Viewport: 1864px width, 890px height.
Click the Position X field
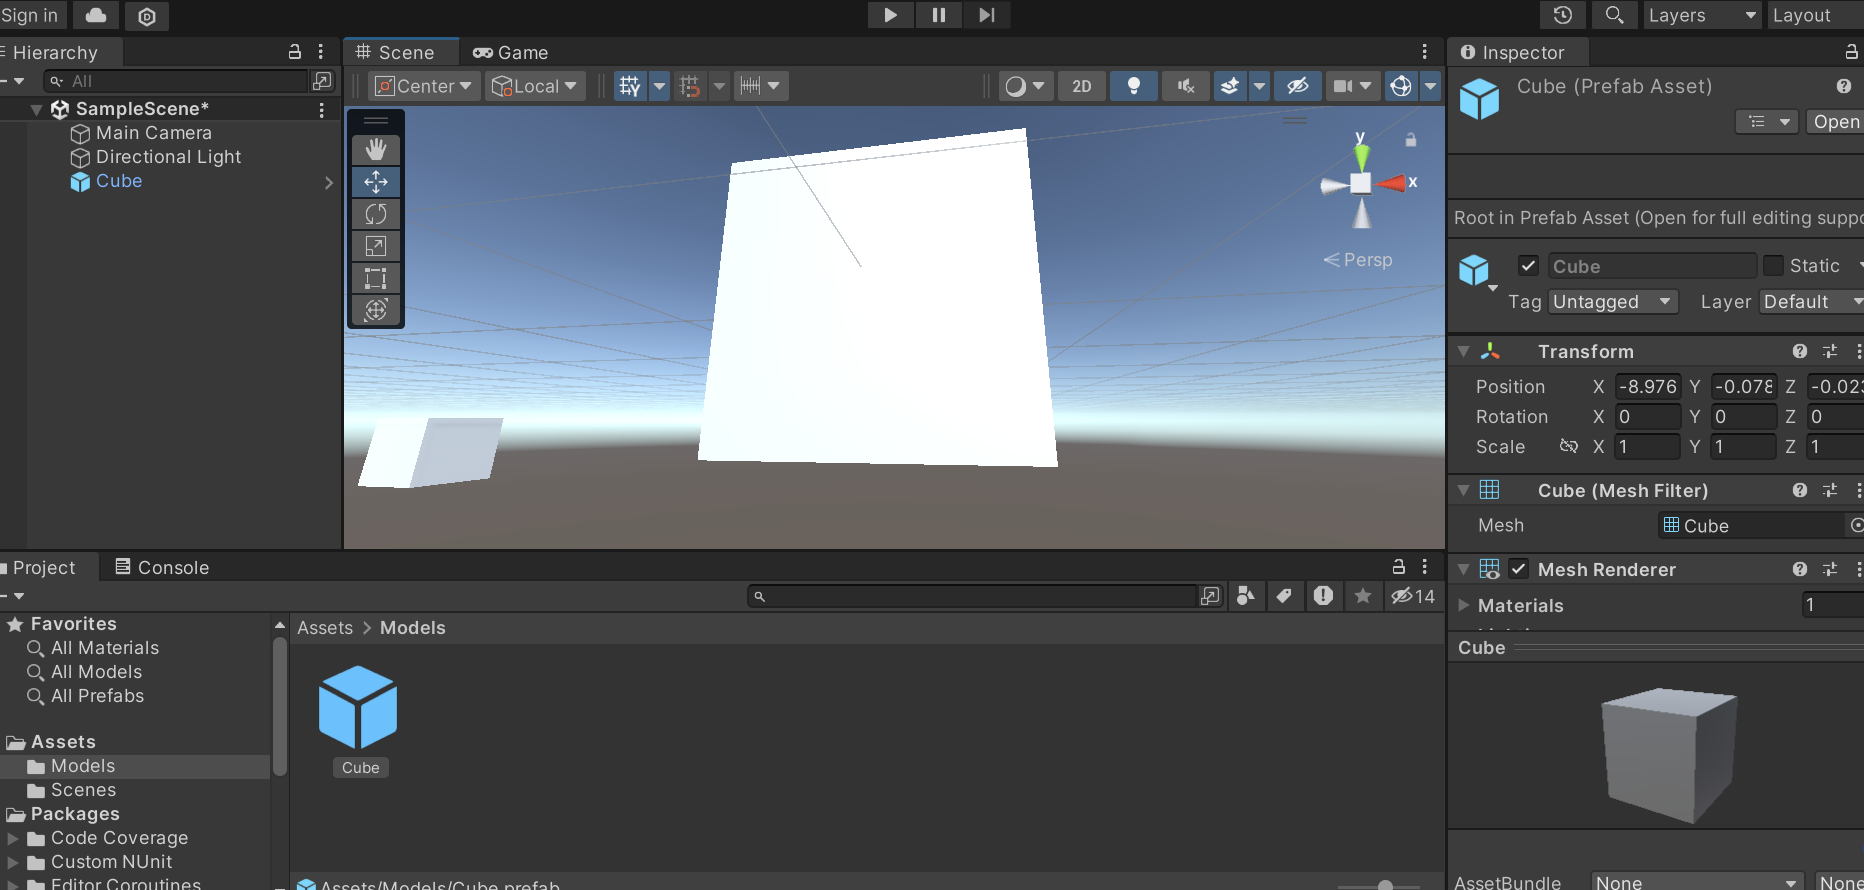tap(1648, 387)
